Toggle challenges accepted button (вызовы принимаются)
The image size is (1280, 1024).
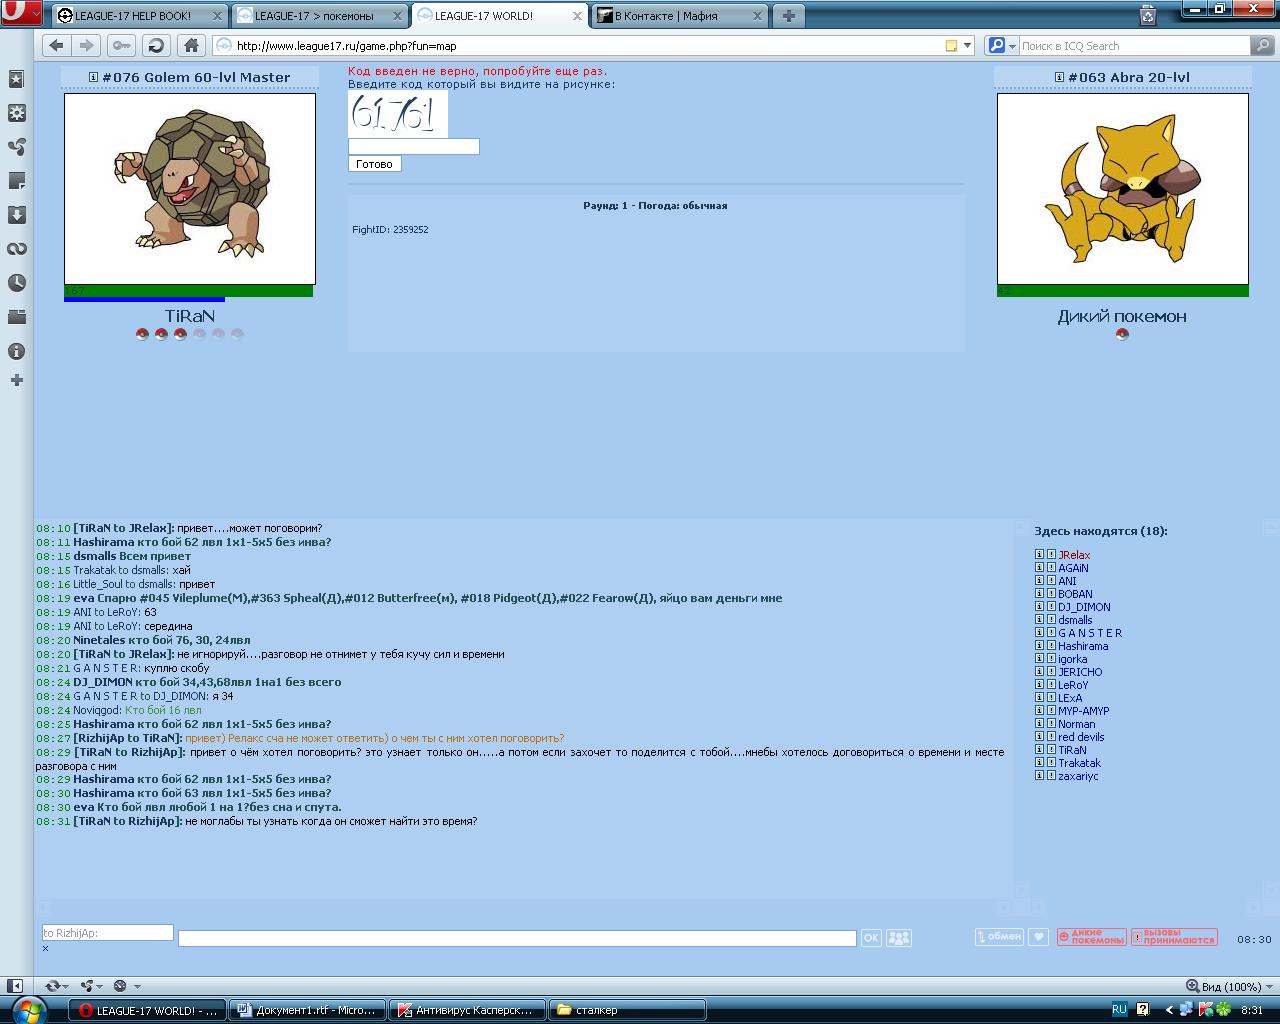[x=1174, y=937]
